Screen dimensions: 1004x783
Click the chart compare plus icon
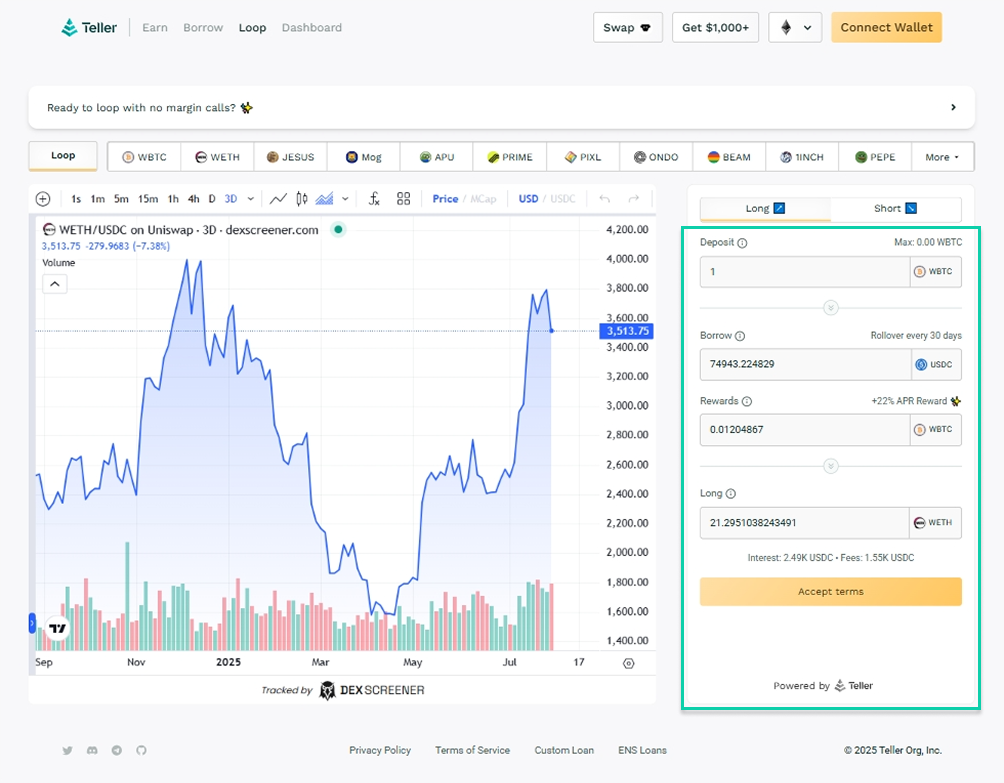tap(43, 199)
